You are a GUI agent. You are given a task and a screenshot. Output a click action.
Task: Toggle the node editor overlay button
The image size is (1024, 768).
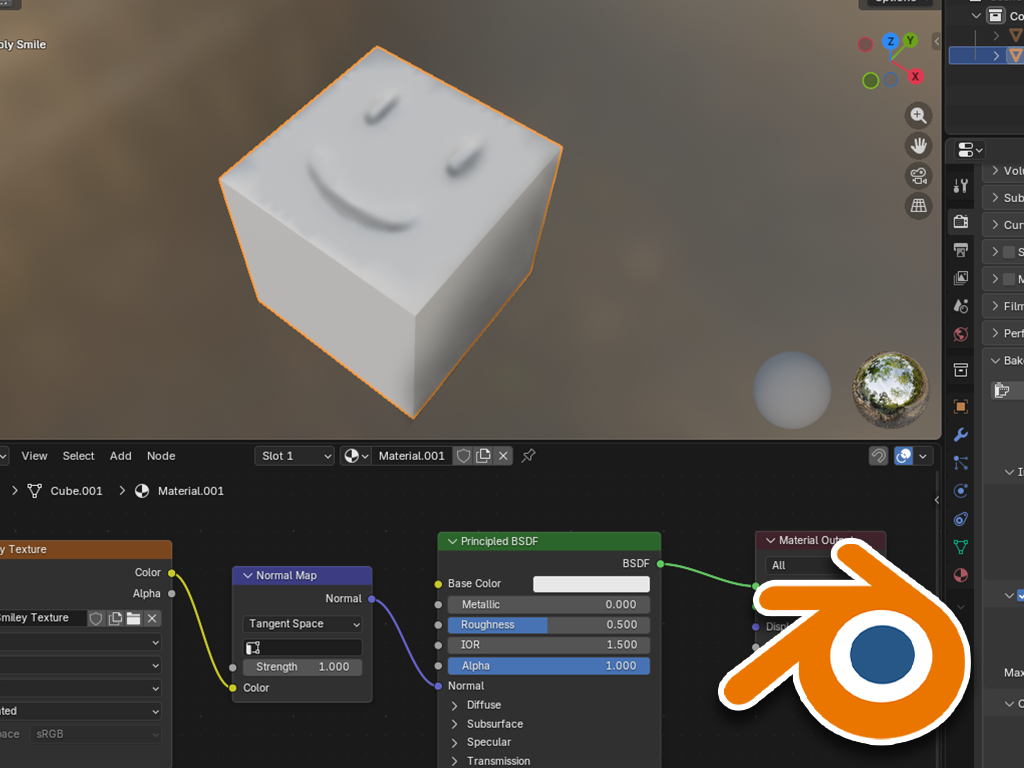pos(904,456)
